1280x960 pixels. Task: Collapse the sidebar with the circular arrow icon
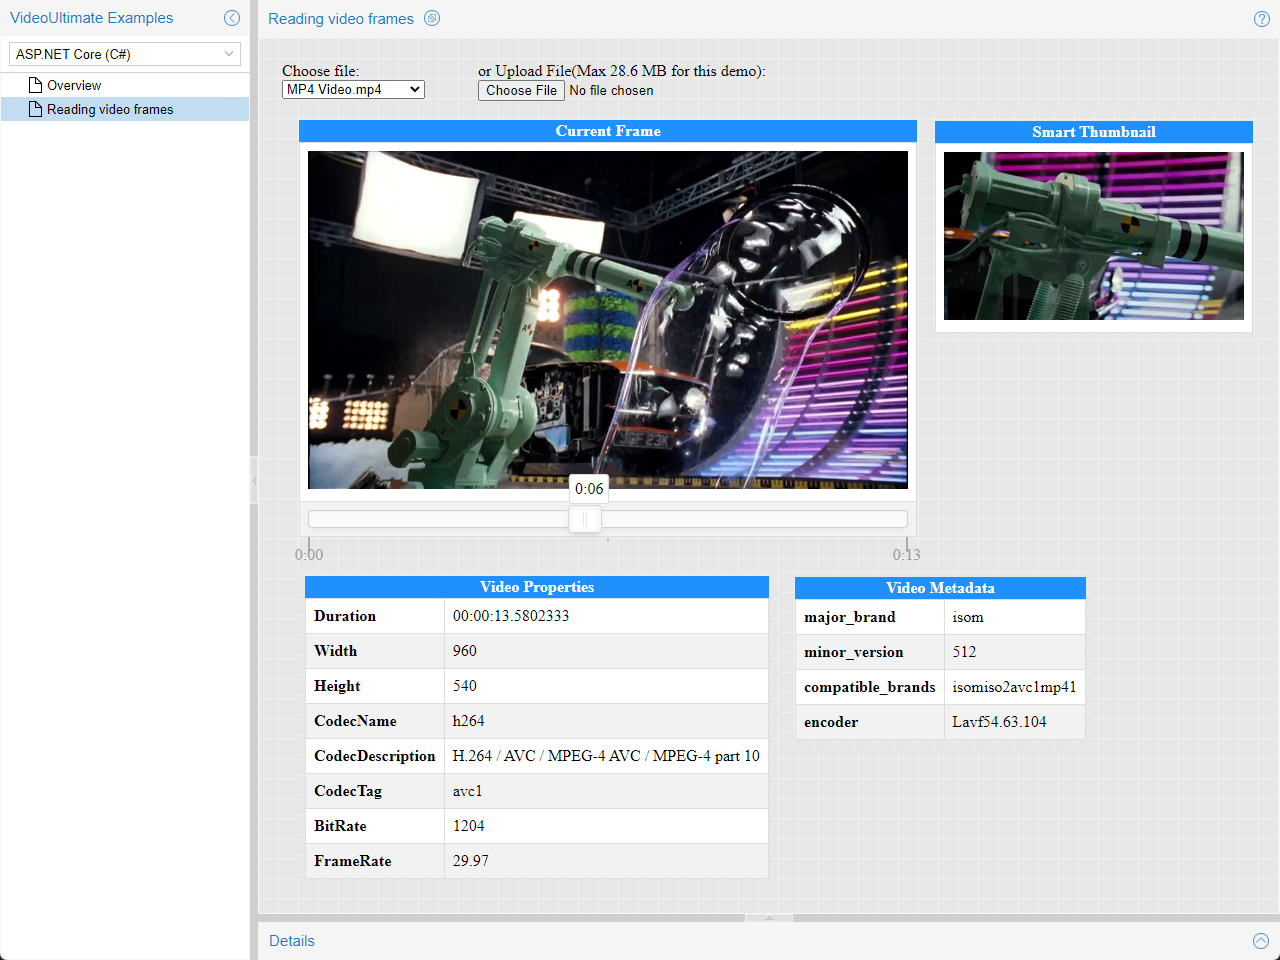click(x=232, y=18)
